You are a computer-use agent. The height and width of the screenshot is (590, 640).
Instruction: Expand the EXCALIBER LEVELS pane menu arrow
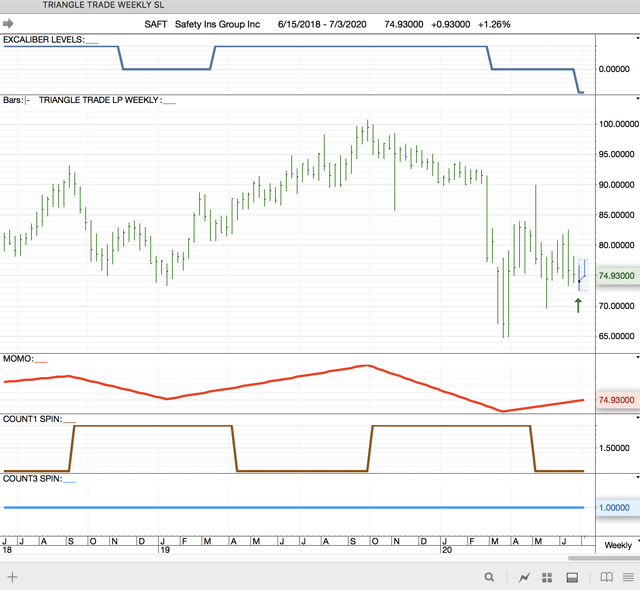(638, 38)
